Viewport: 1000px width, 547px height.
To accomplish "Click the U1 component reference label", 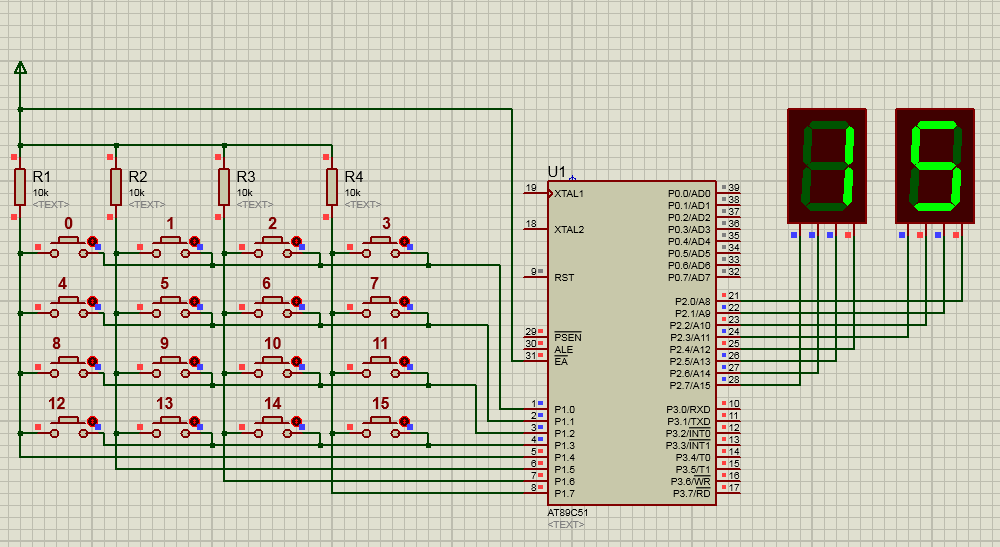I will tap(557, 171).
